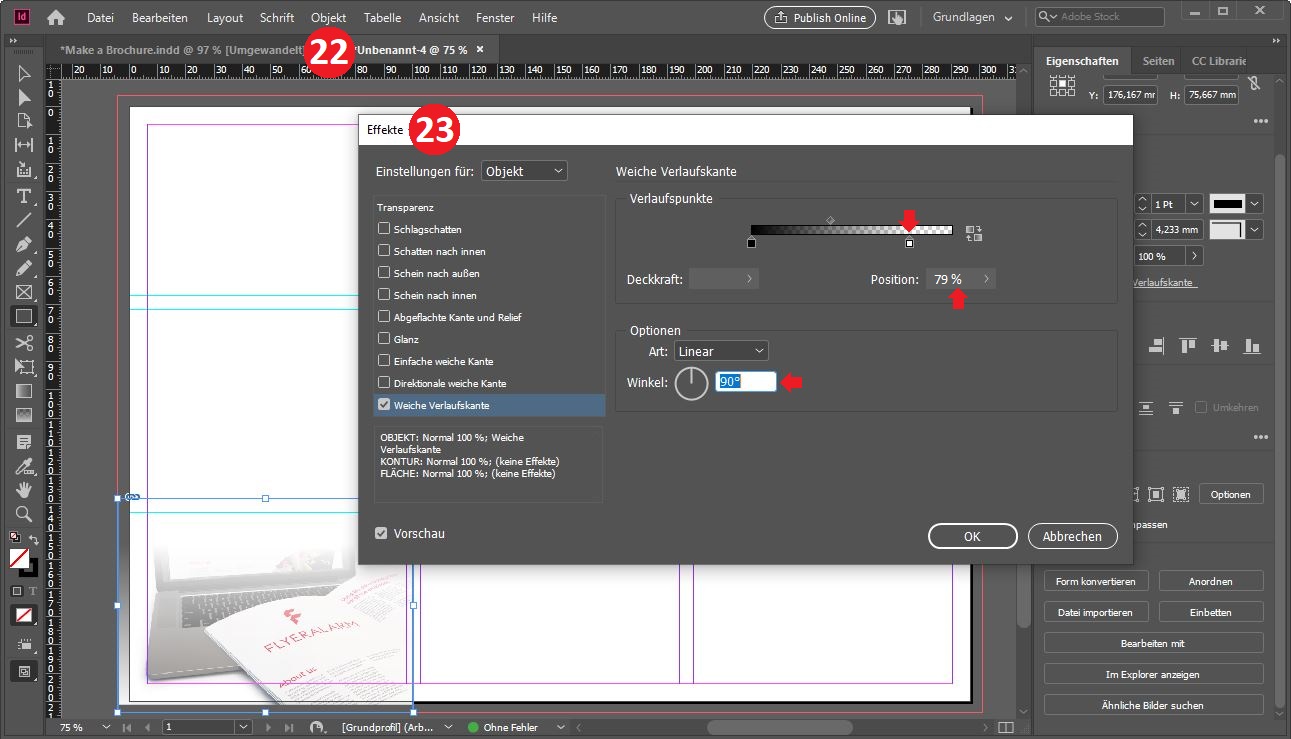Enable the Schlagschatten checkbox
1291x739 pixels.
384,229
